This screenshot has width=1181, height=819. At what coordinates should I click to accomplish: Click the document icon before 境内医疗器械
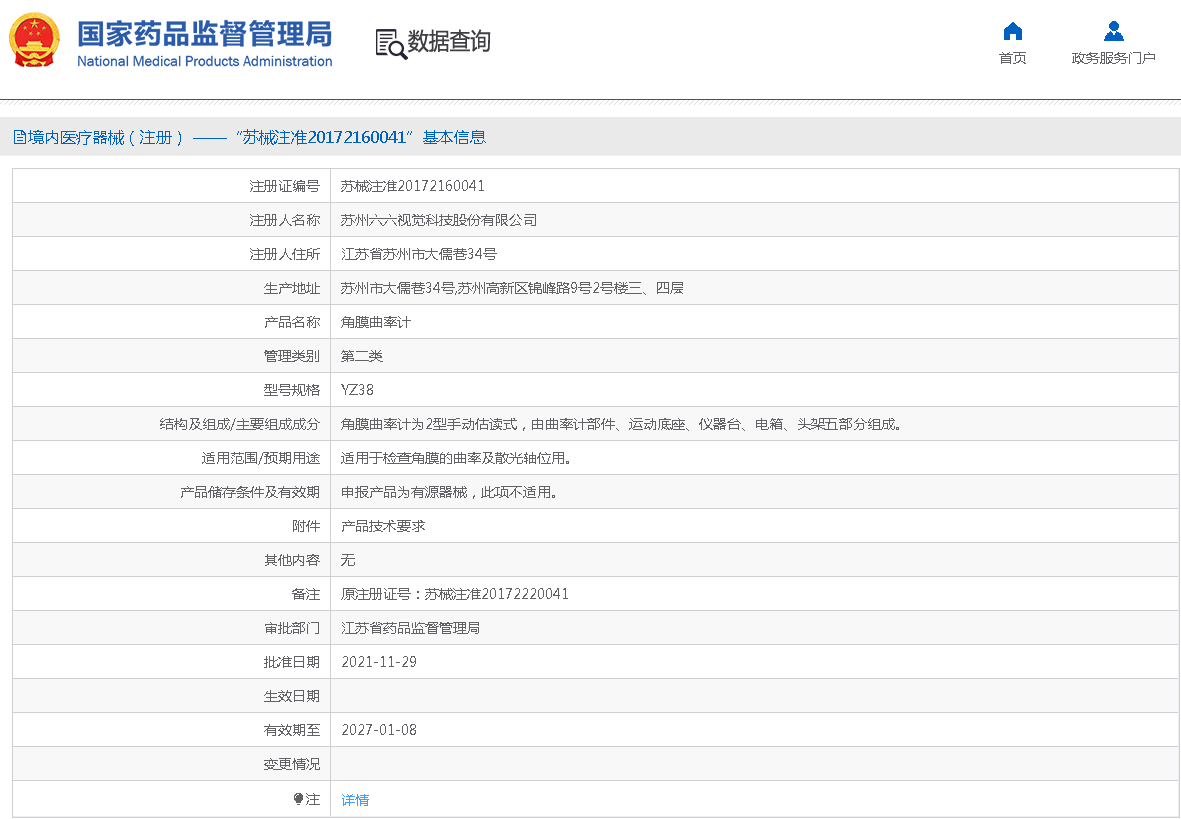19,138
